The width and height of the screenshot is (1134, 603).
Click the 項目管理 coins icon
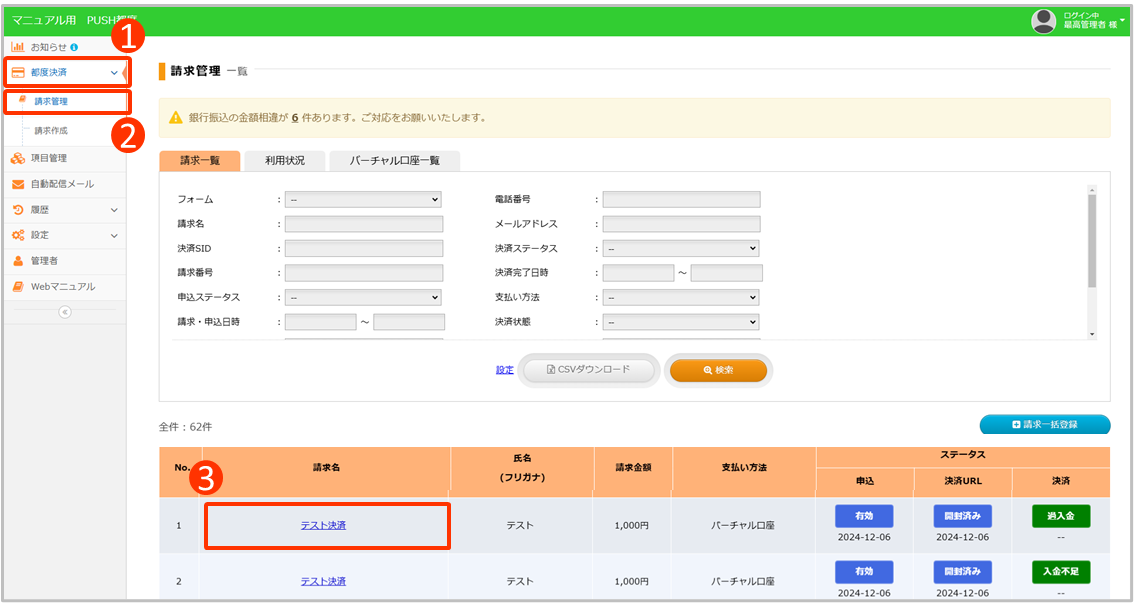[x=18, y=158]
